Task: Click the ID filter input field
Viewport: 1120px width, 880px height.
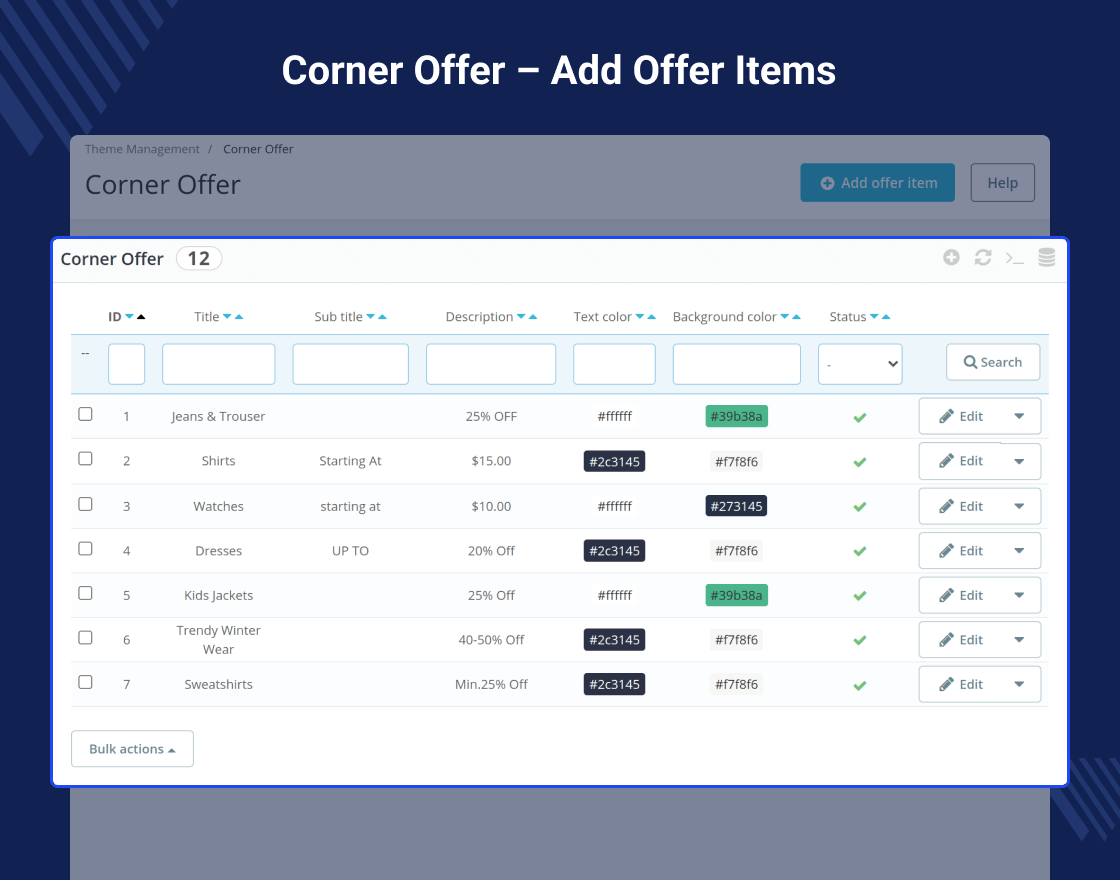Action: coord(126,364)
